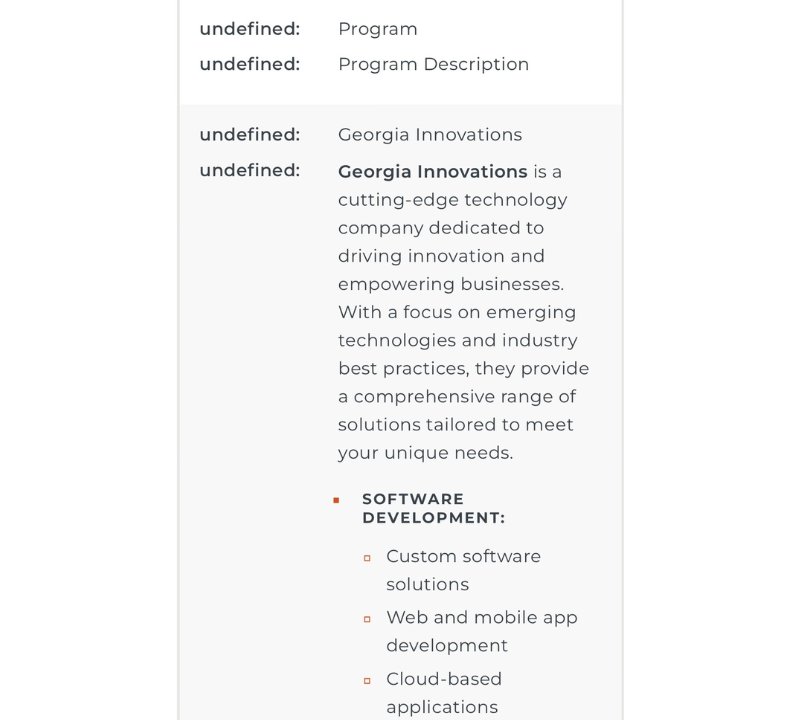
Task: Click bold Georgia Innovations in the description
Action: (x=432, y=171)
